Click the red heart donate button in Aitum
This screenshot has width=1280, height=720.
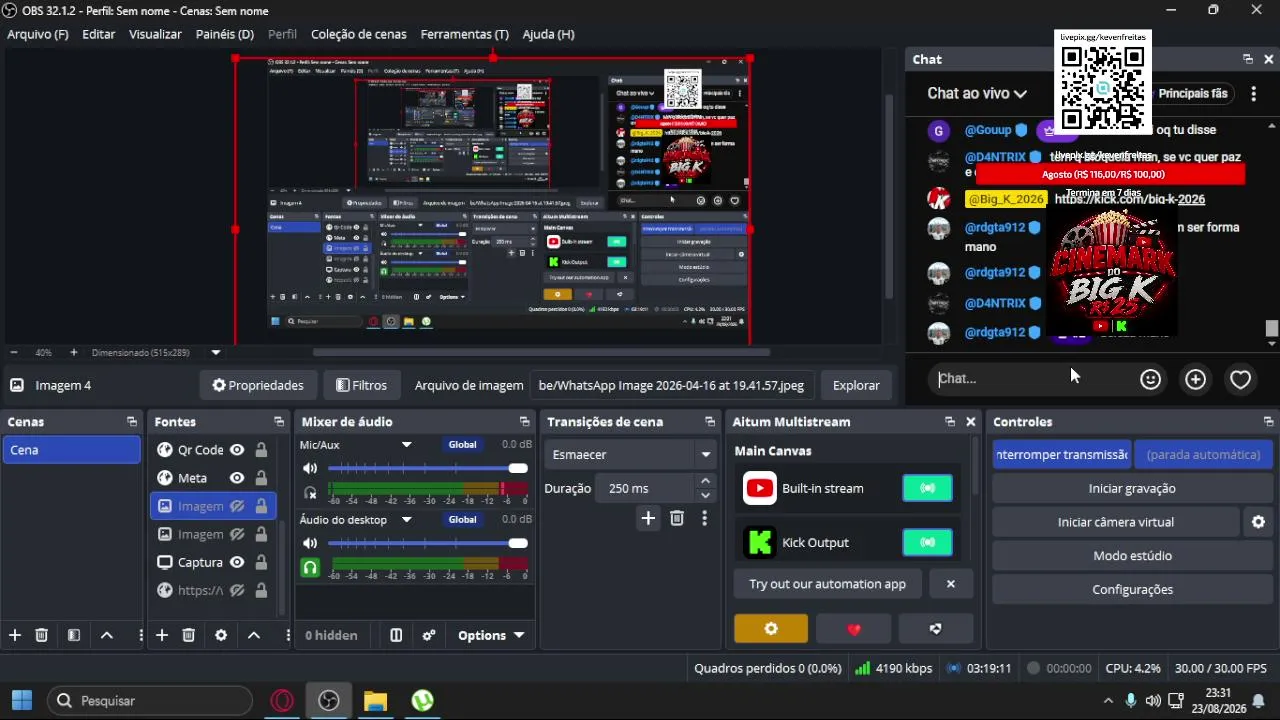pyautogui.click(x=853, y=628)
